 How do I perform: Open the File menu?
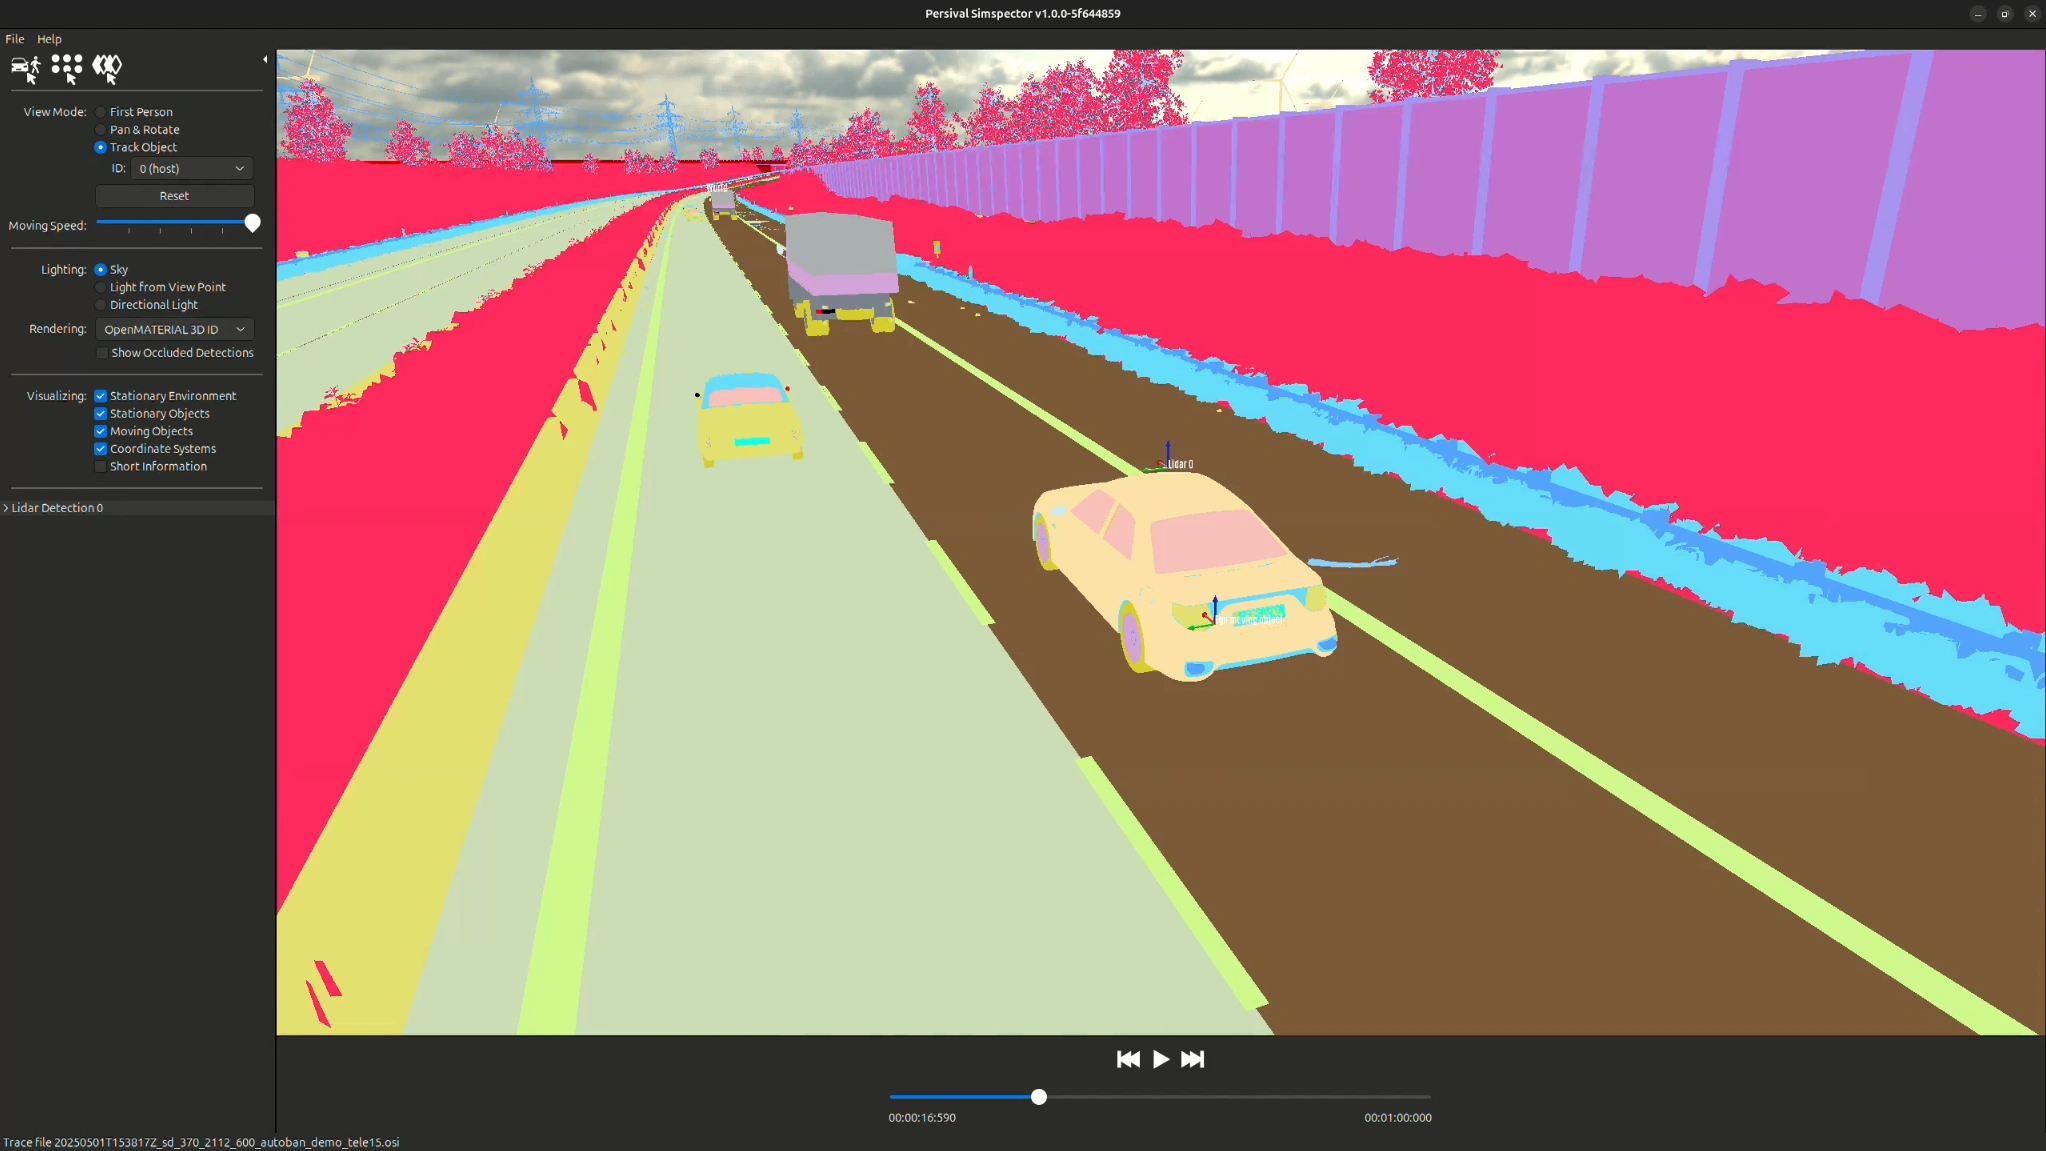point(14,39)
